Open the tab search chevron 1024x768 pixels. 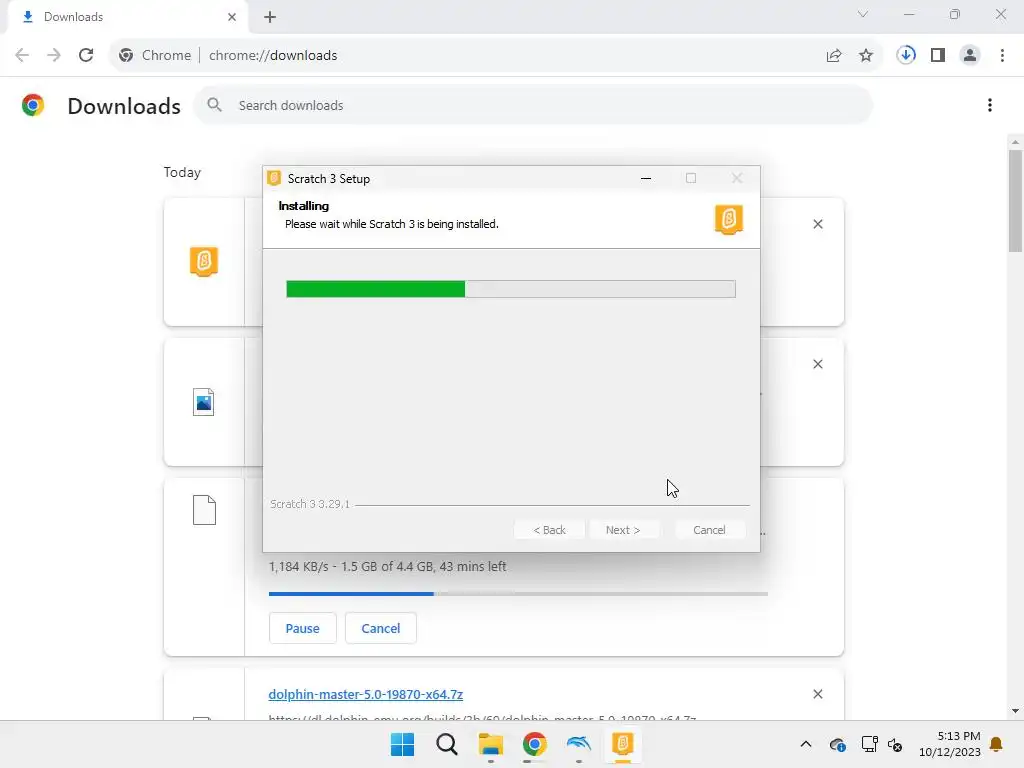pos(863,14)
